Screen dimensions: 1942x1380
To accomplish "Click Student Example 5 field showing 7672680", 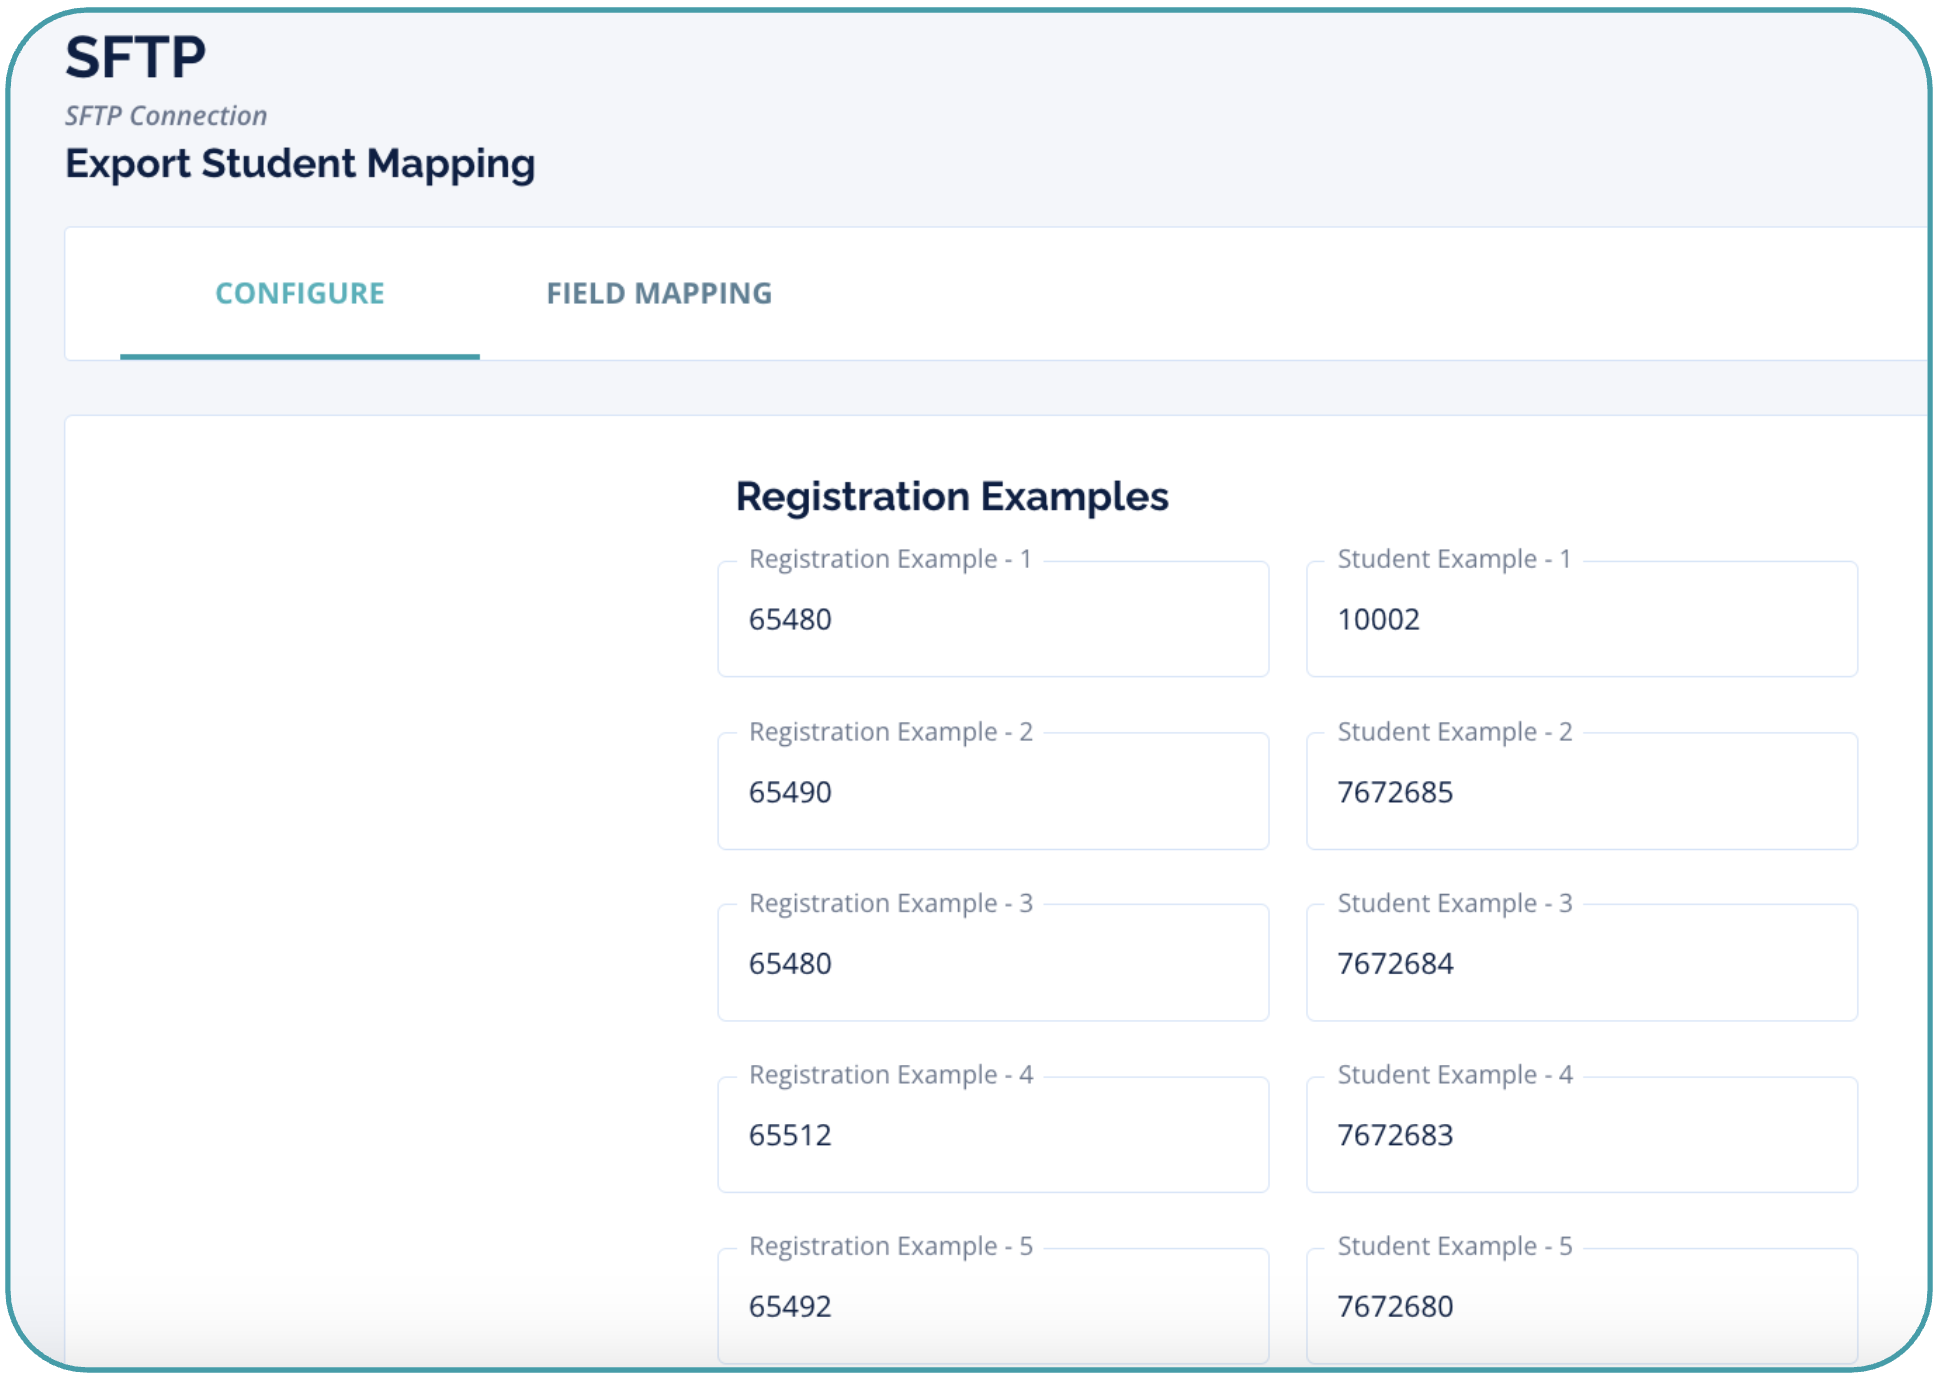I will pos(1580,1306).
